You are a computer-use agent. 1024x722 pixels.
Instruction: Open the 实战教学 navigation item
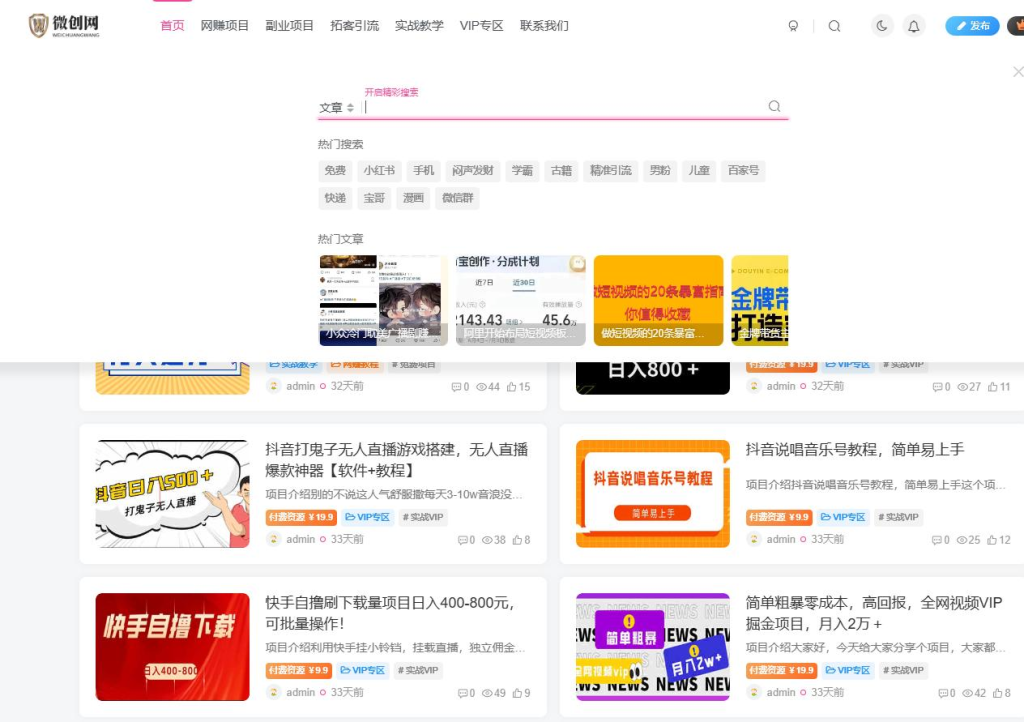[419, 25]
